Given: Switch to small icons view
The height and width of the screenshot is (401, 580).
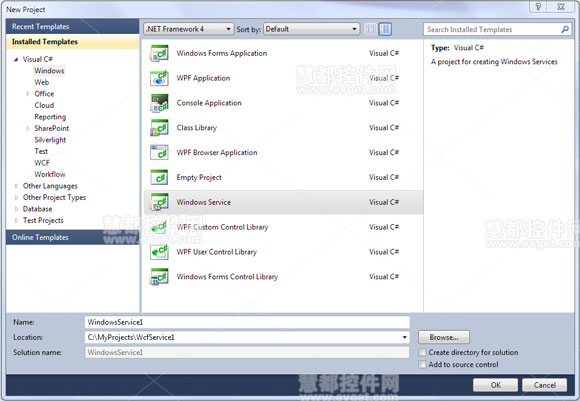Looking at the screenshot, I should [370, 29].
